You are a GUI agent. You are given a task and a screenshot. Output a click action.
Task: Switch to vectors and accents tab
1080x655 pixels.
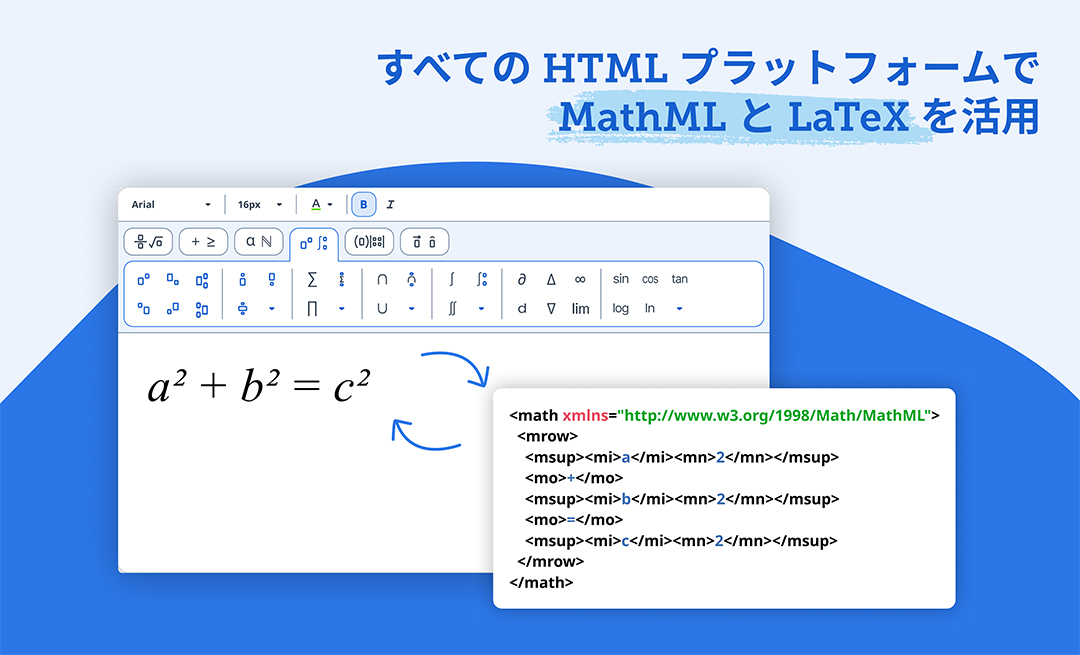click(x=424, y=242)
